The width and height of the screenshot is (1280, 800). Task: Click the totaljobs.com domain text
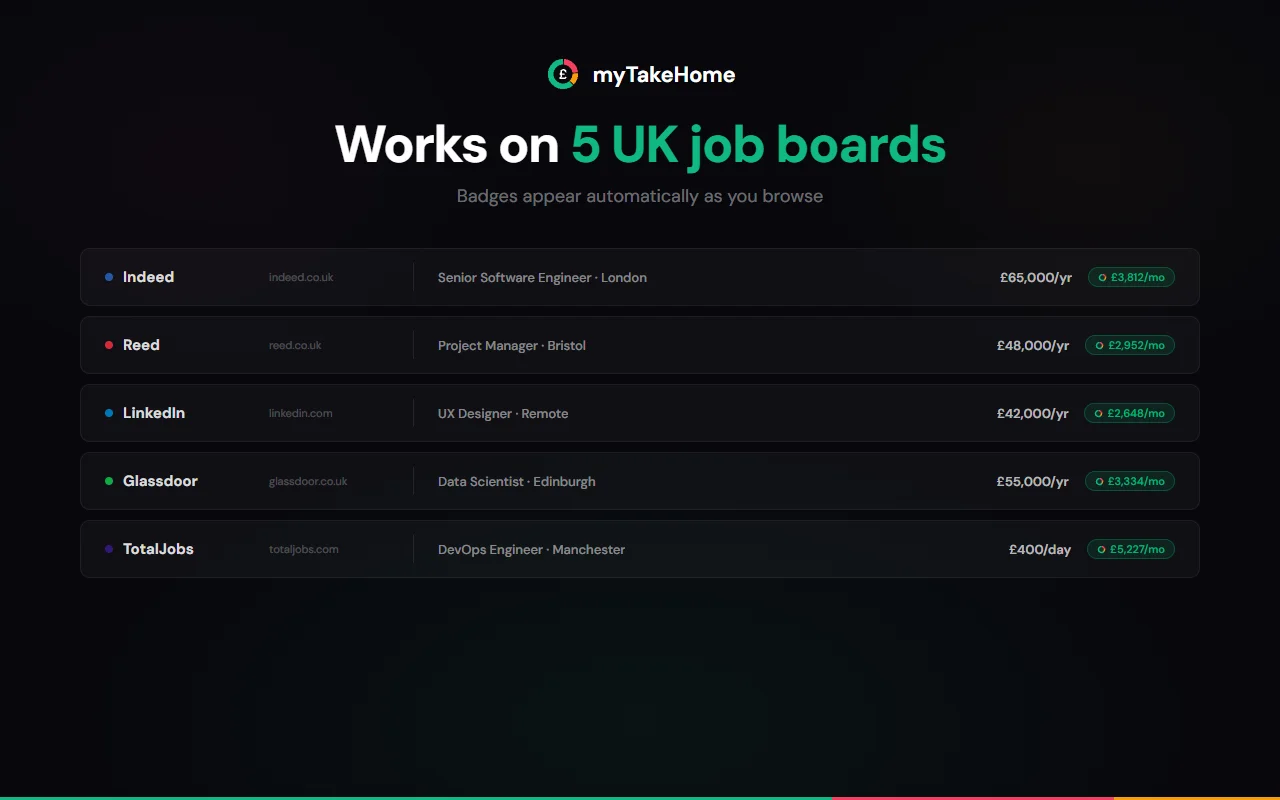pos(303,549)
